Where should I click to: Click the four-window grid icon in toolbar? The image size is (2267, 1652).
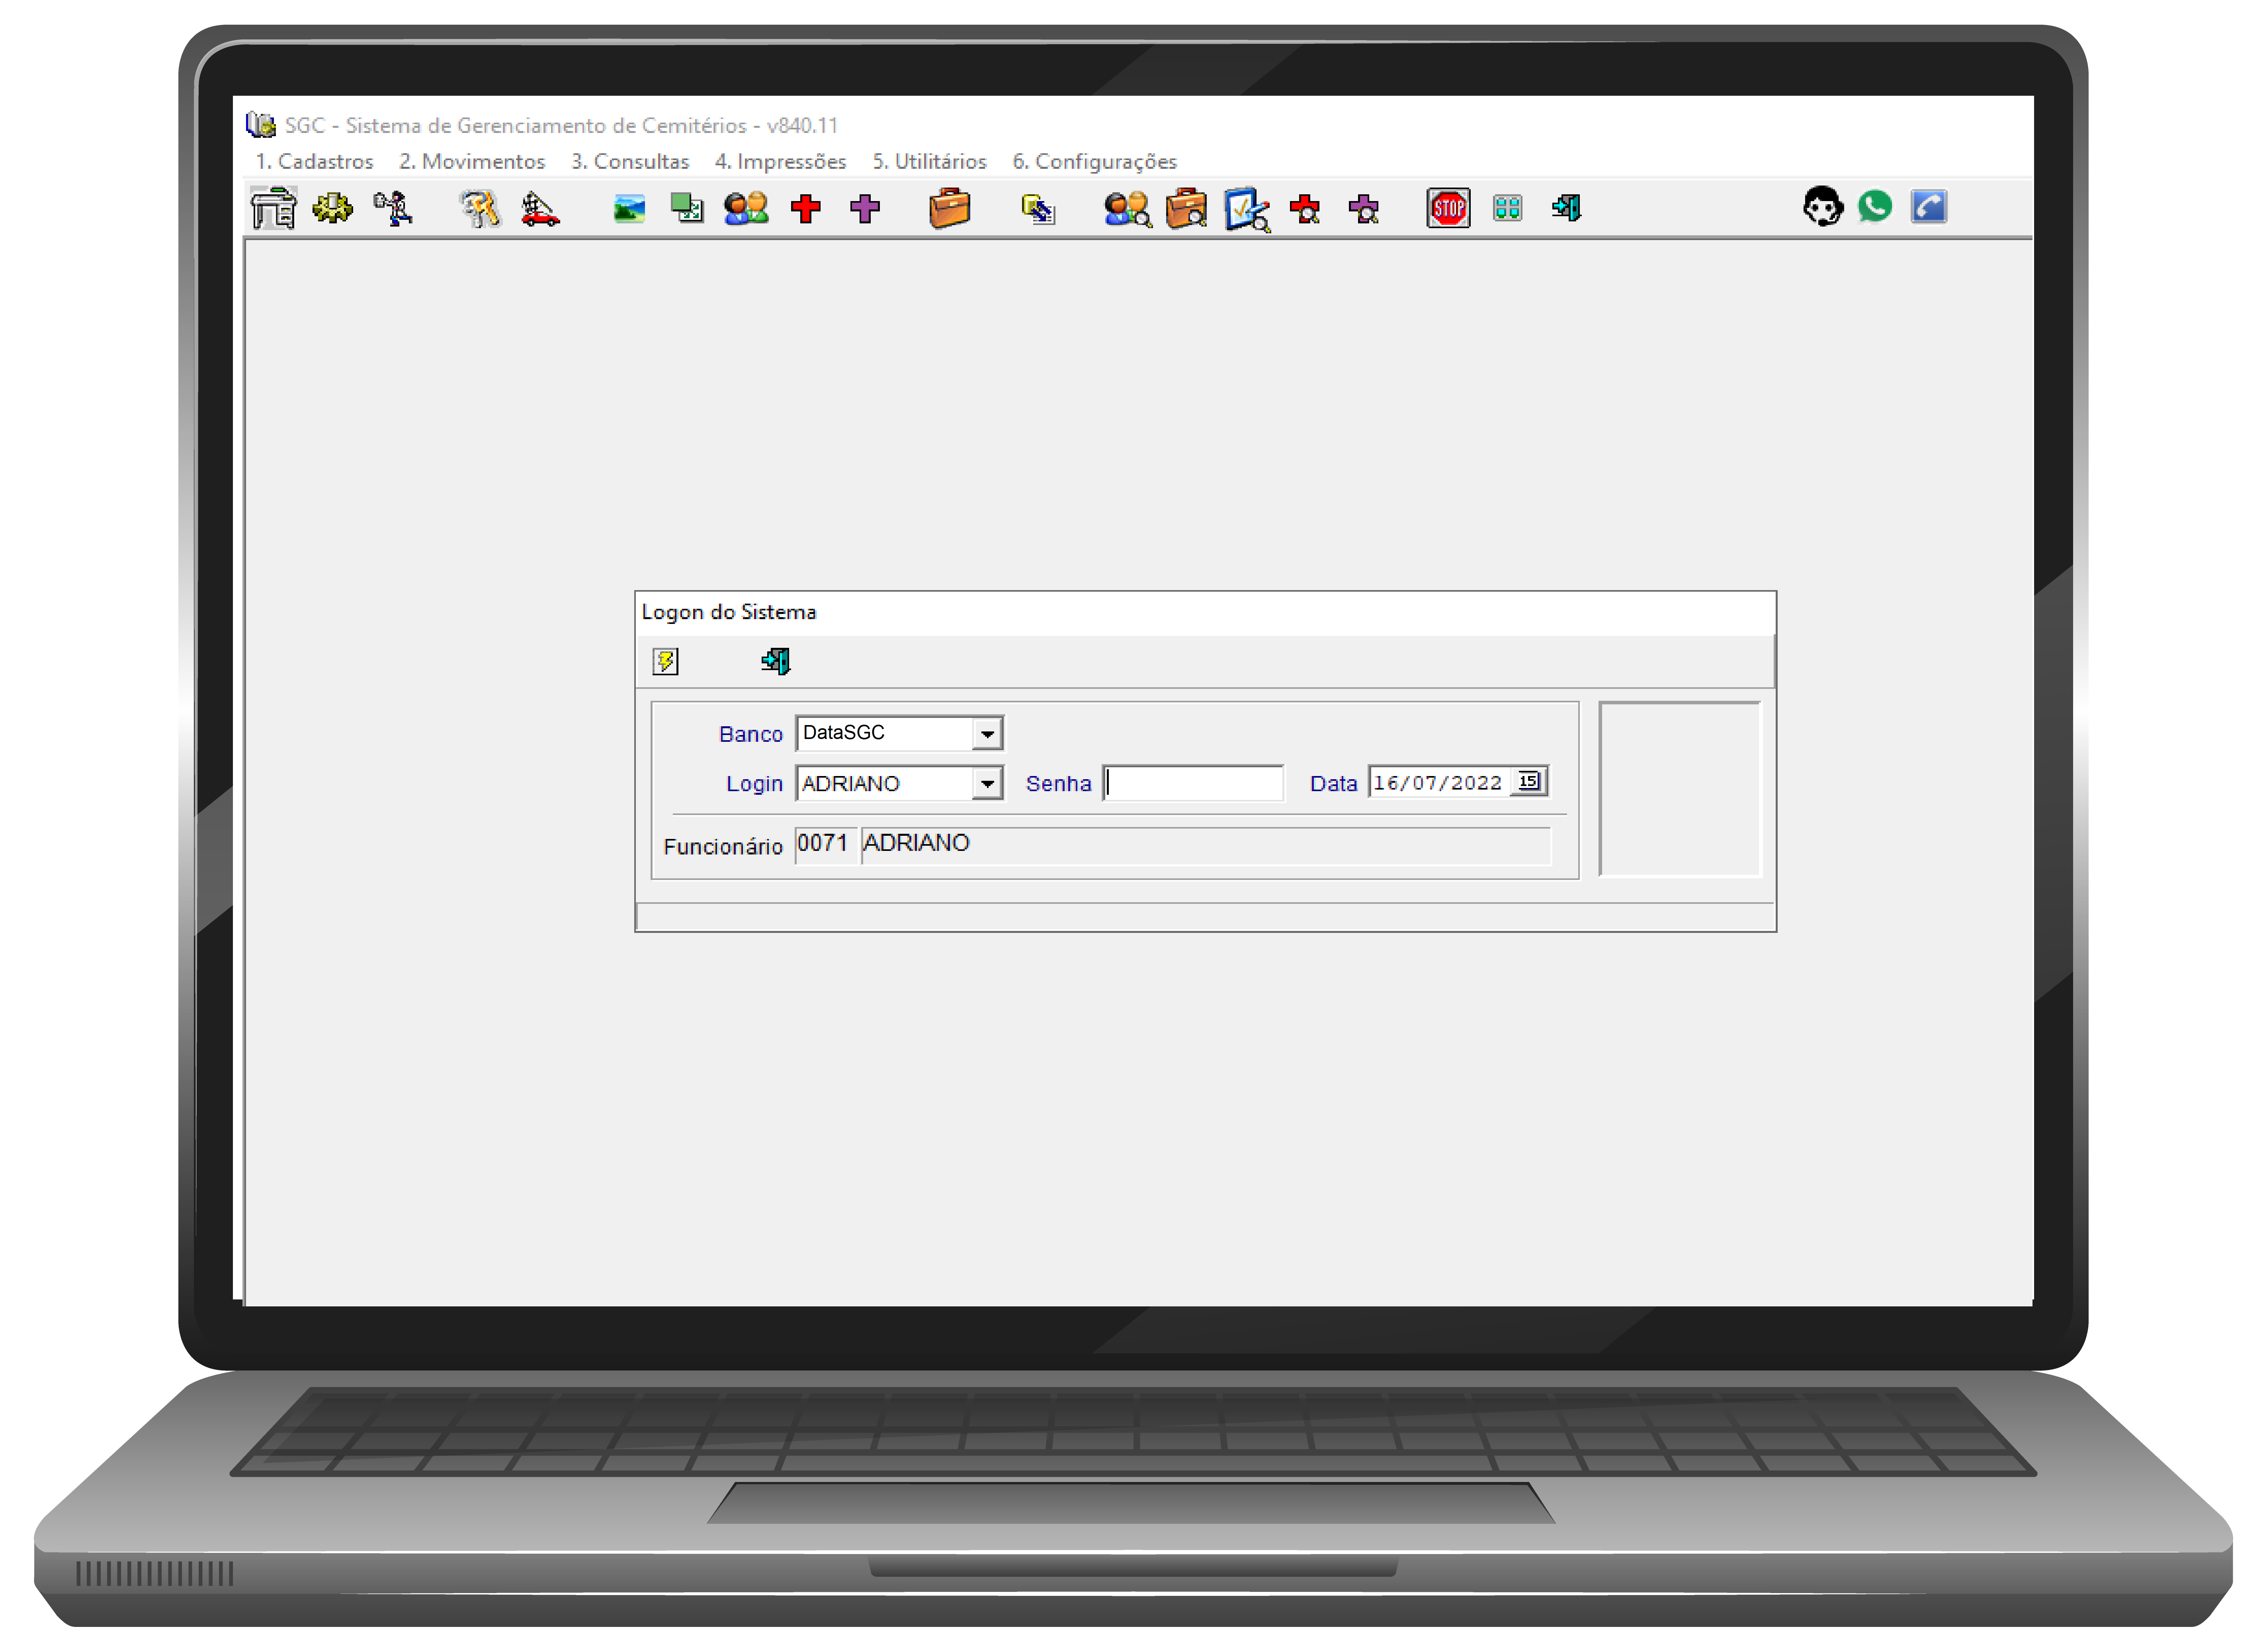(x=1507, y=208)
